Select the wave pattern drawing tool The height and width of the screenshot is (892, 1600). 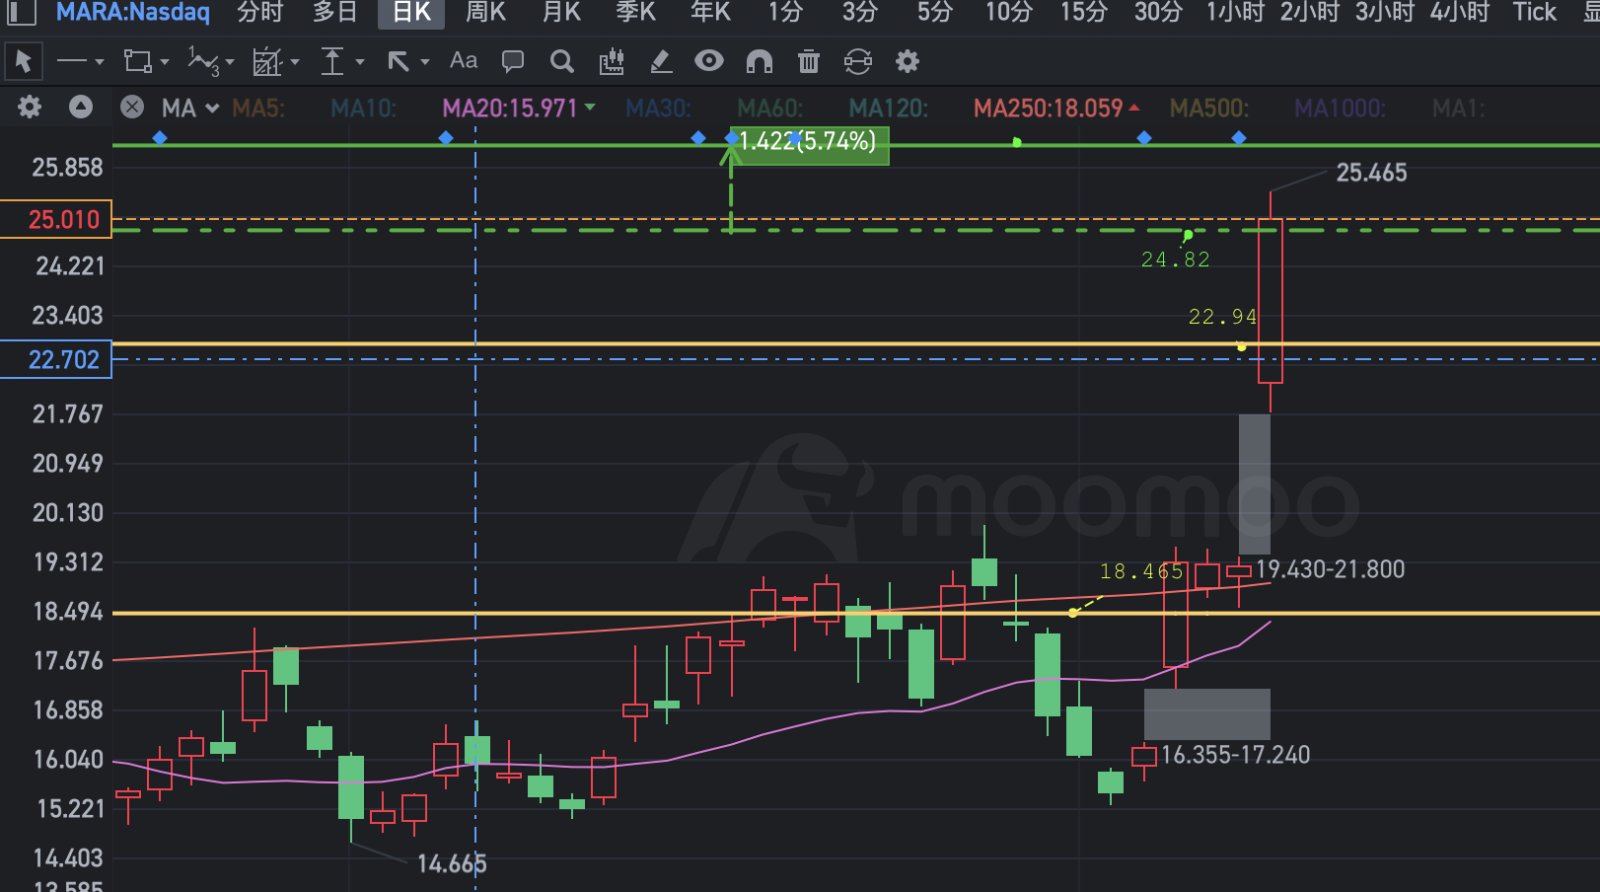pos(203,62)
